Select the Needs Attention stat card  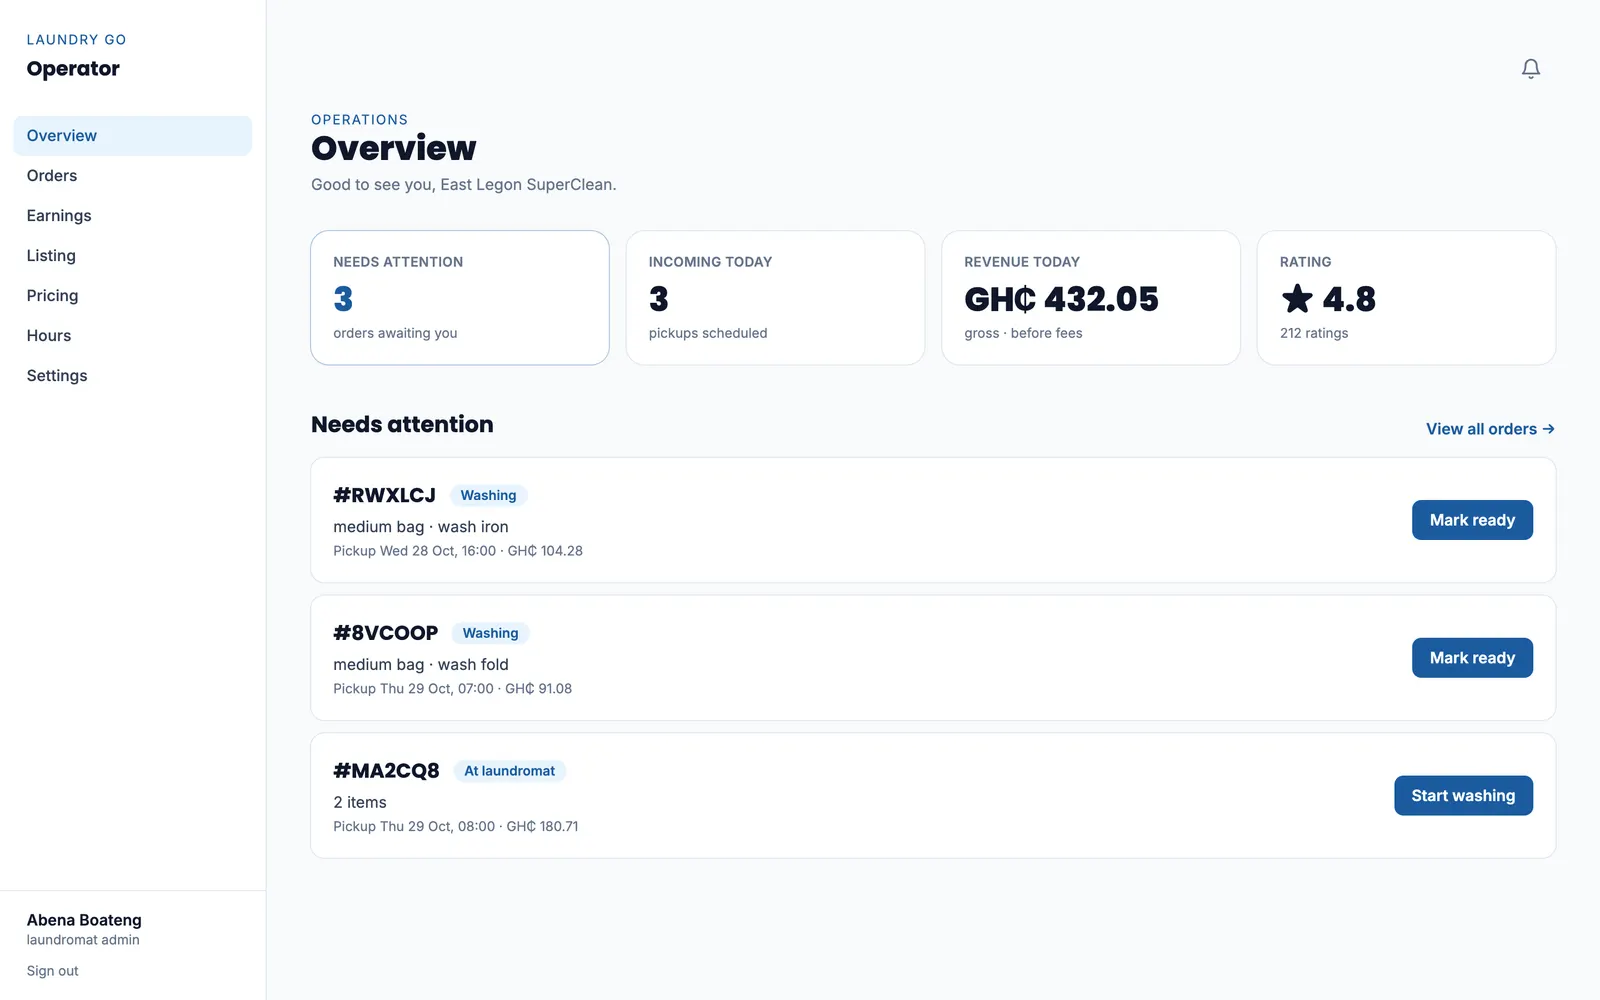pyautogui.click(x=460, y=298)
